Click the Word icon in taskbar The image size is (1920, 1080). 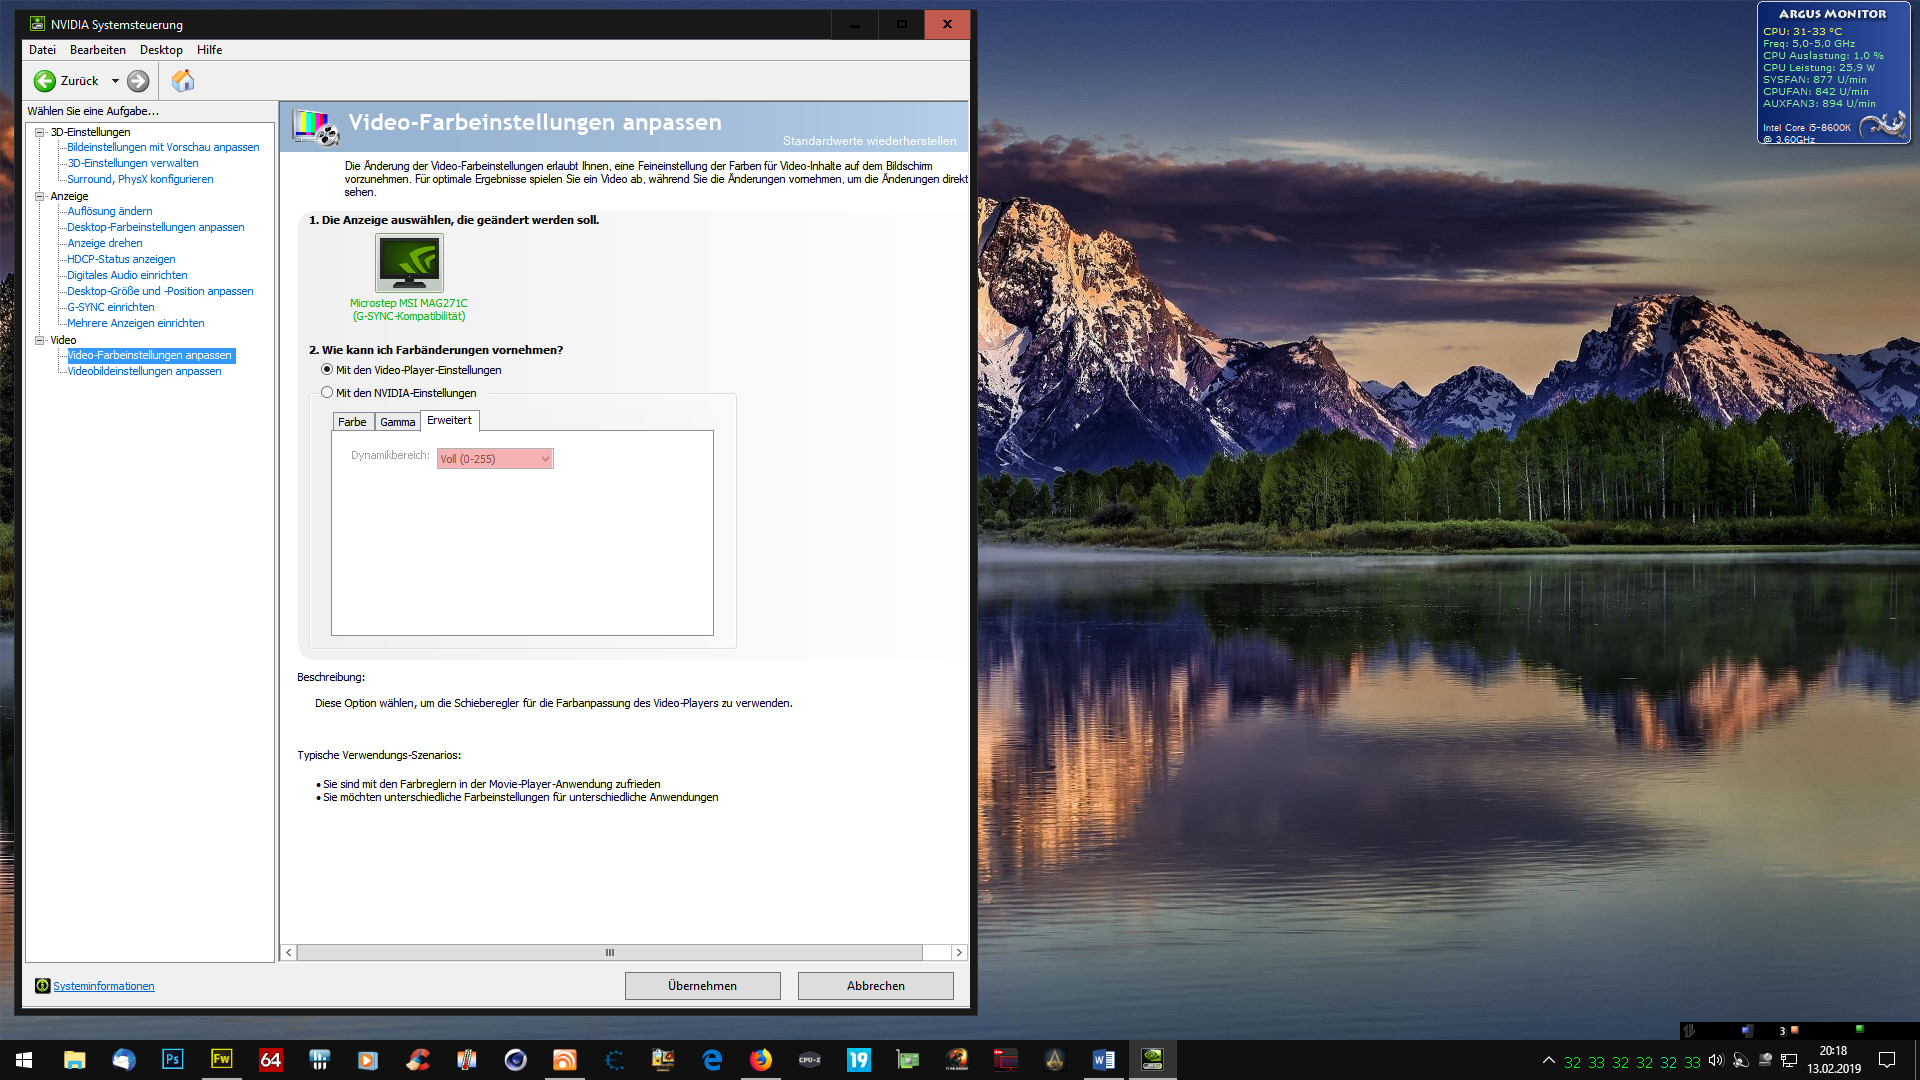tap(1103, 1059)
